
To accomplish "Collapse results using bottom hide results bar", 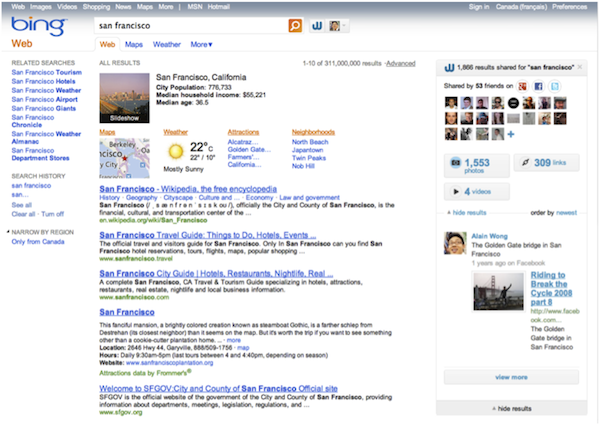I will [513, 410].
